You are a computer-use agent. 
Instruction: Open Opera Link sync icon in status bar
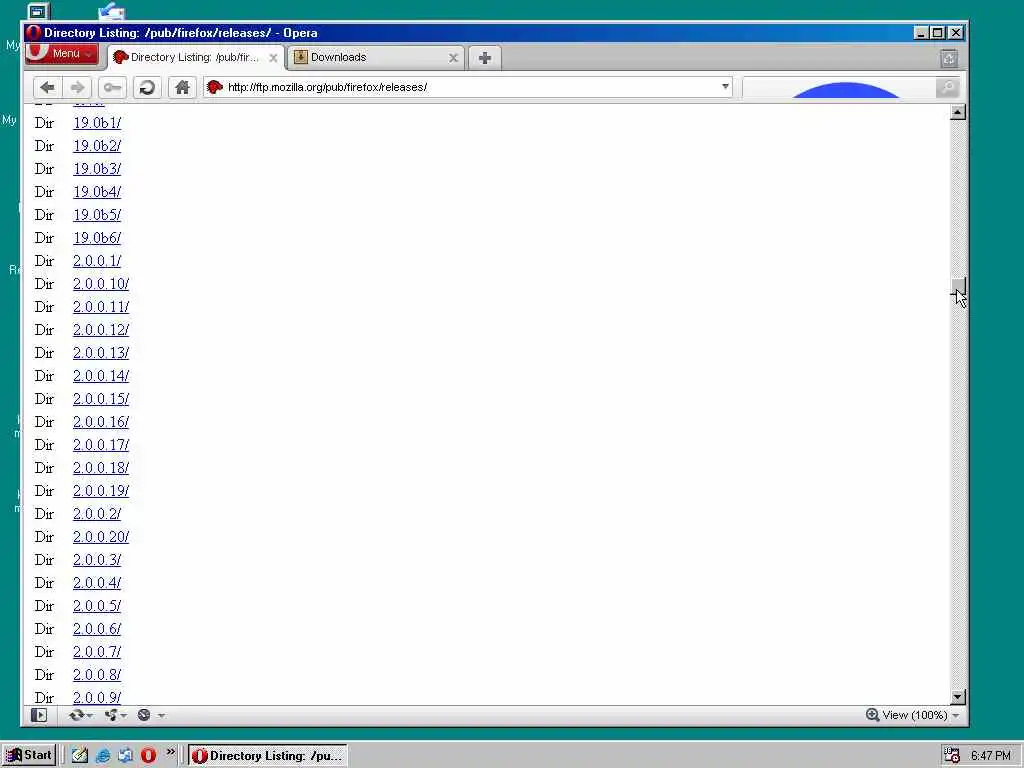(77, 715)
